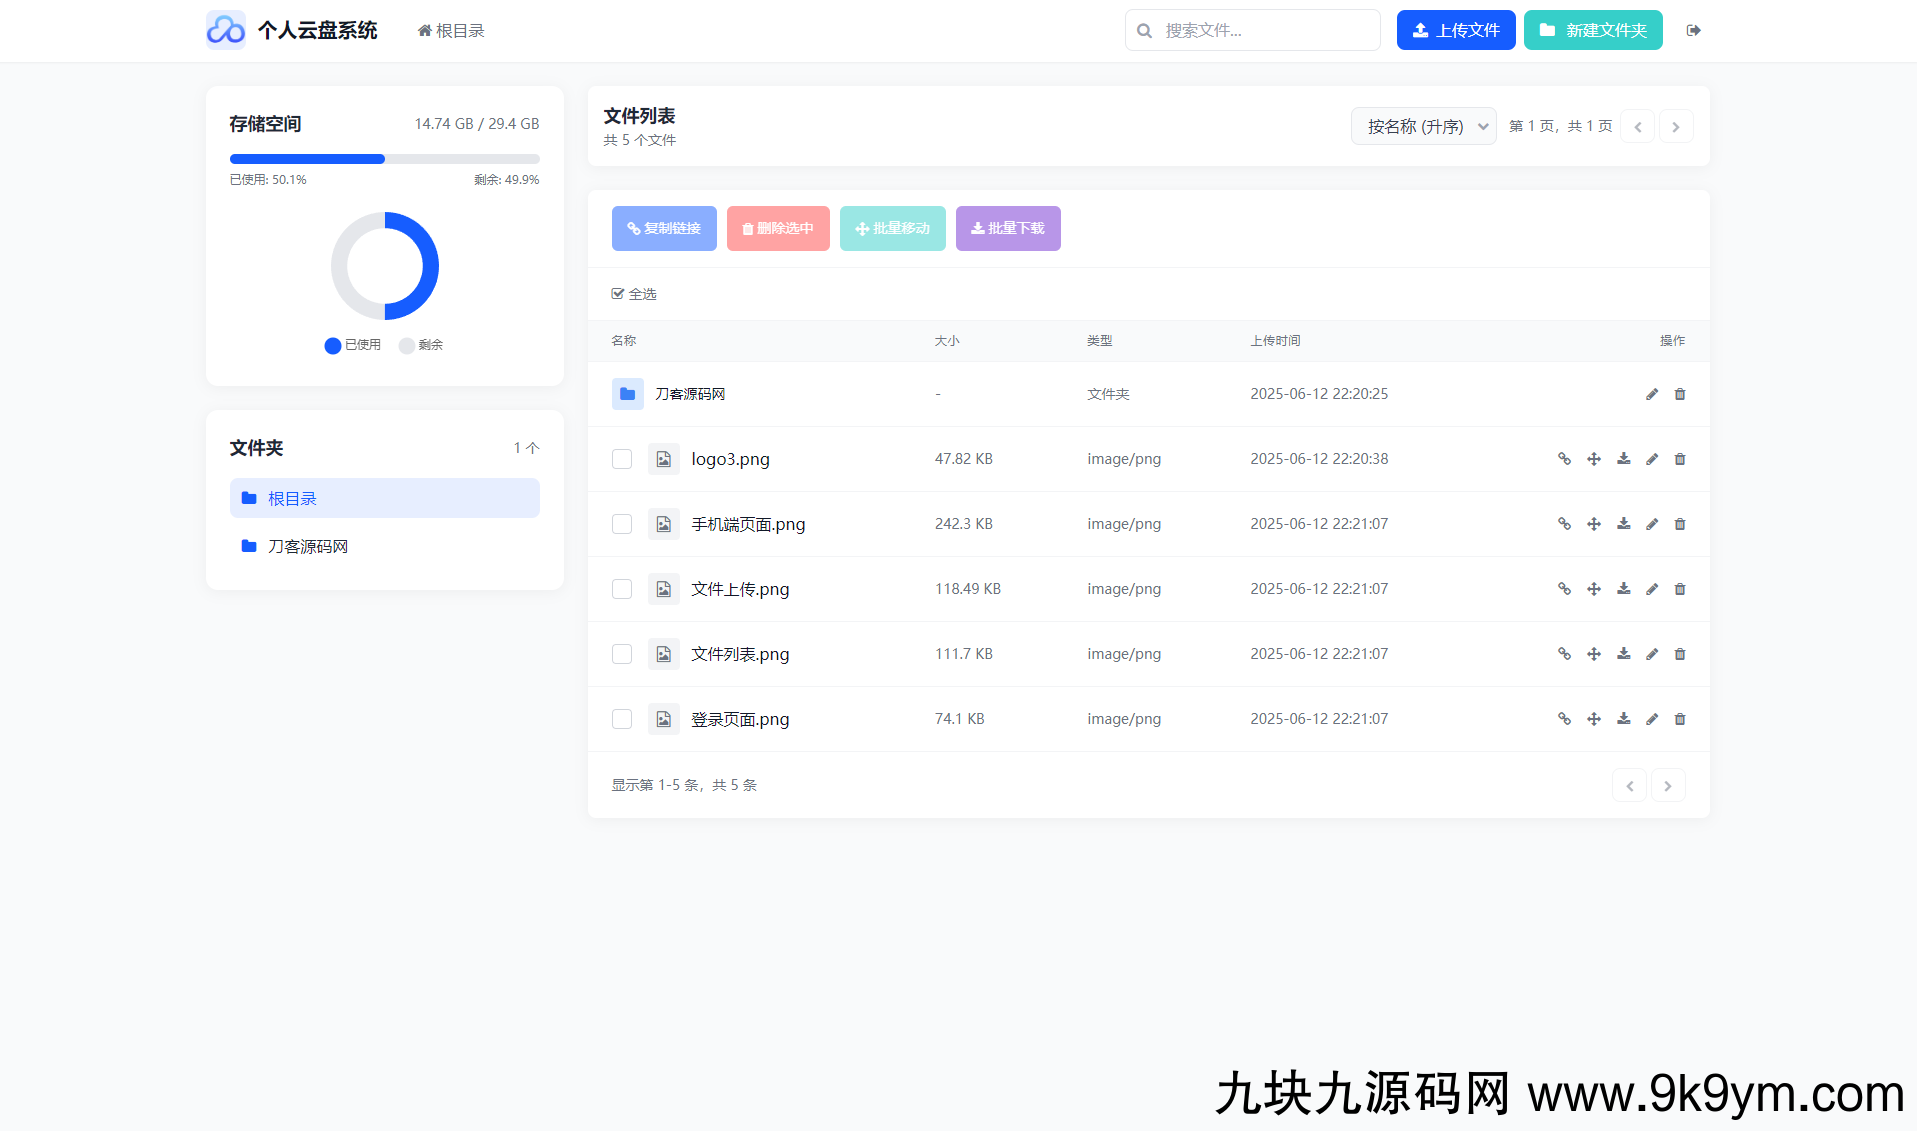The width and height of the screenshot is (1917, 1131).
Task: Click the 上传文件 upload button
Action: [1456, 30]
